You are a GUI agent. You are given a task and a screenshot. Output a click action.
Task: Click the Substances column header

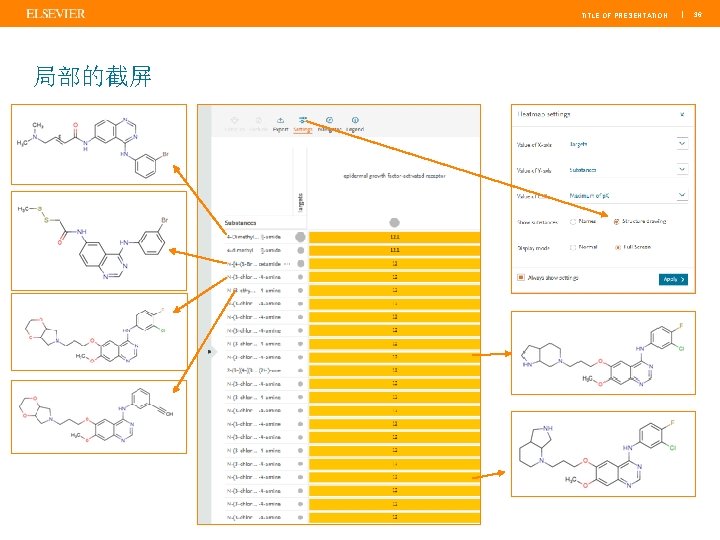point(241,223)
